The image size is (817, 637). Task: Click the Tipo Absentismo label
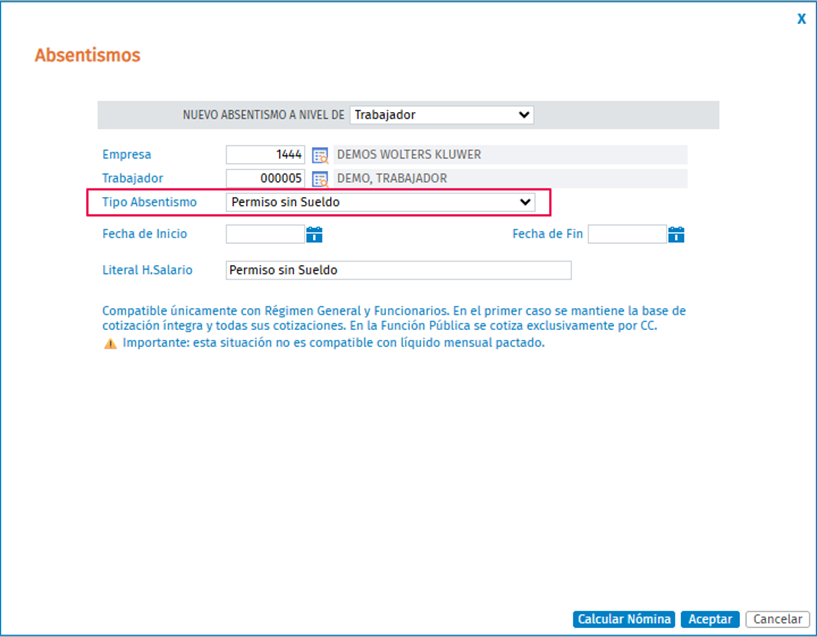[x=150, y=202]
